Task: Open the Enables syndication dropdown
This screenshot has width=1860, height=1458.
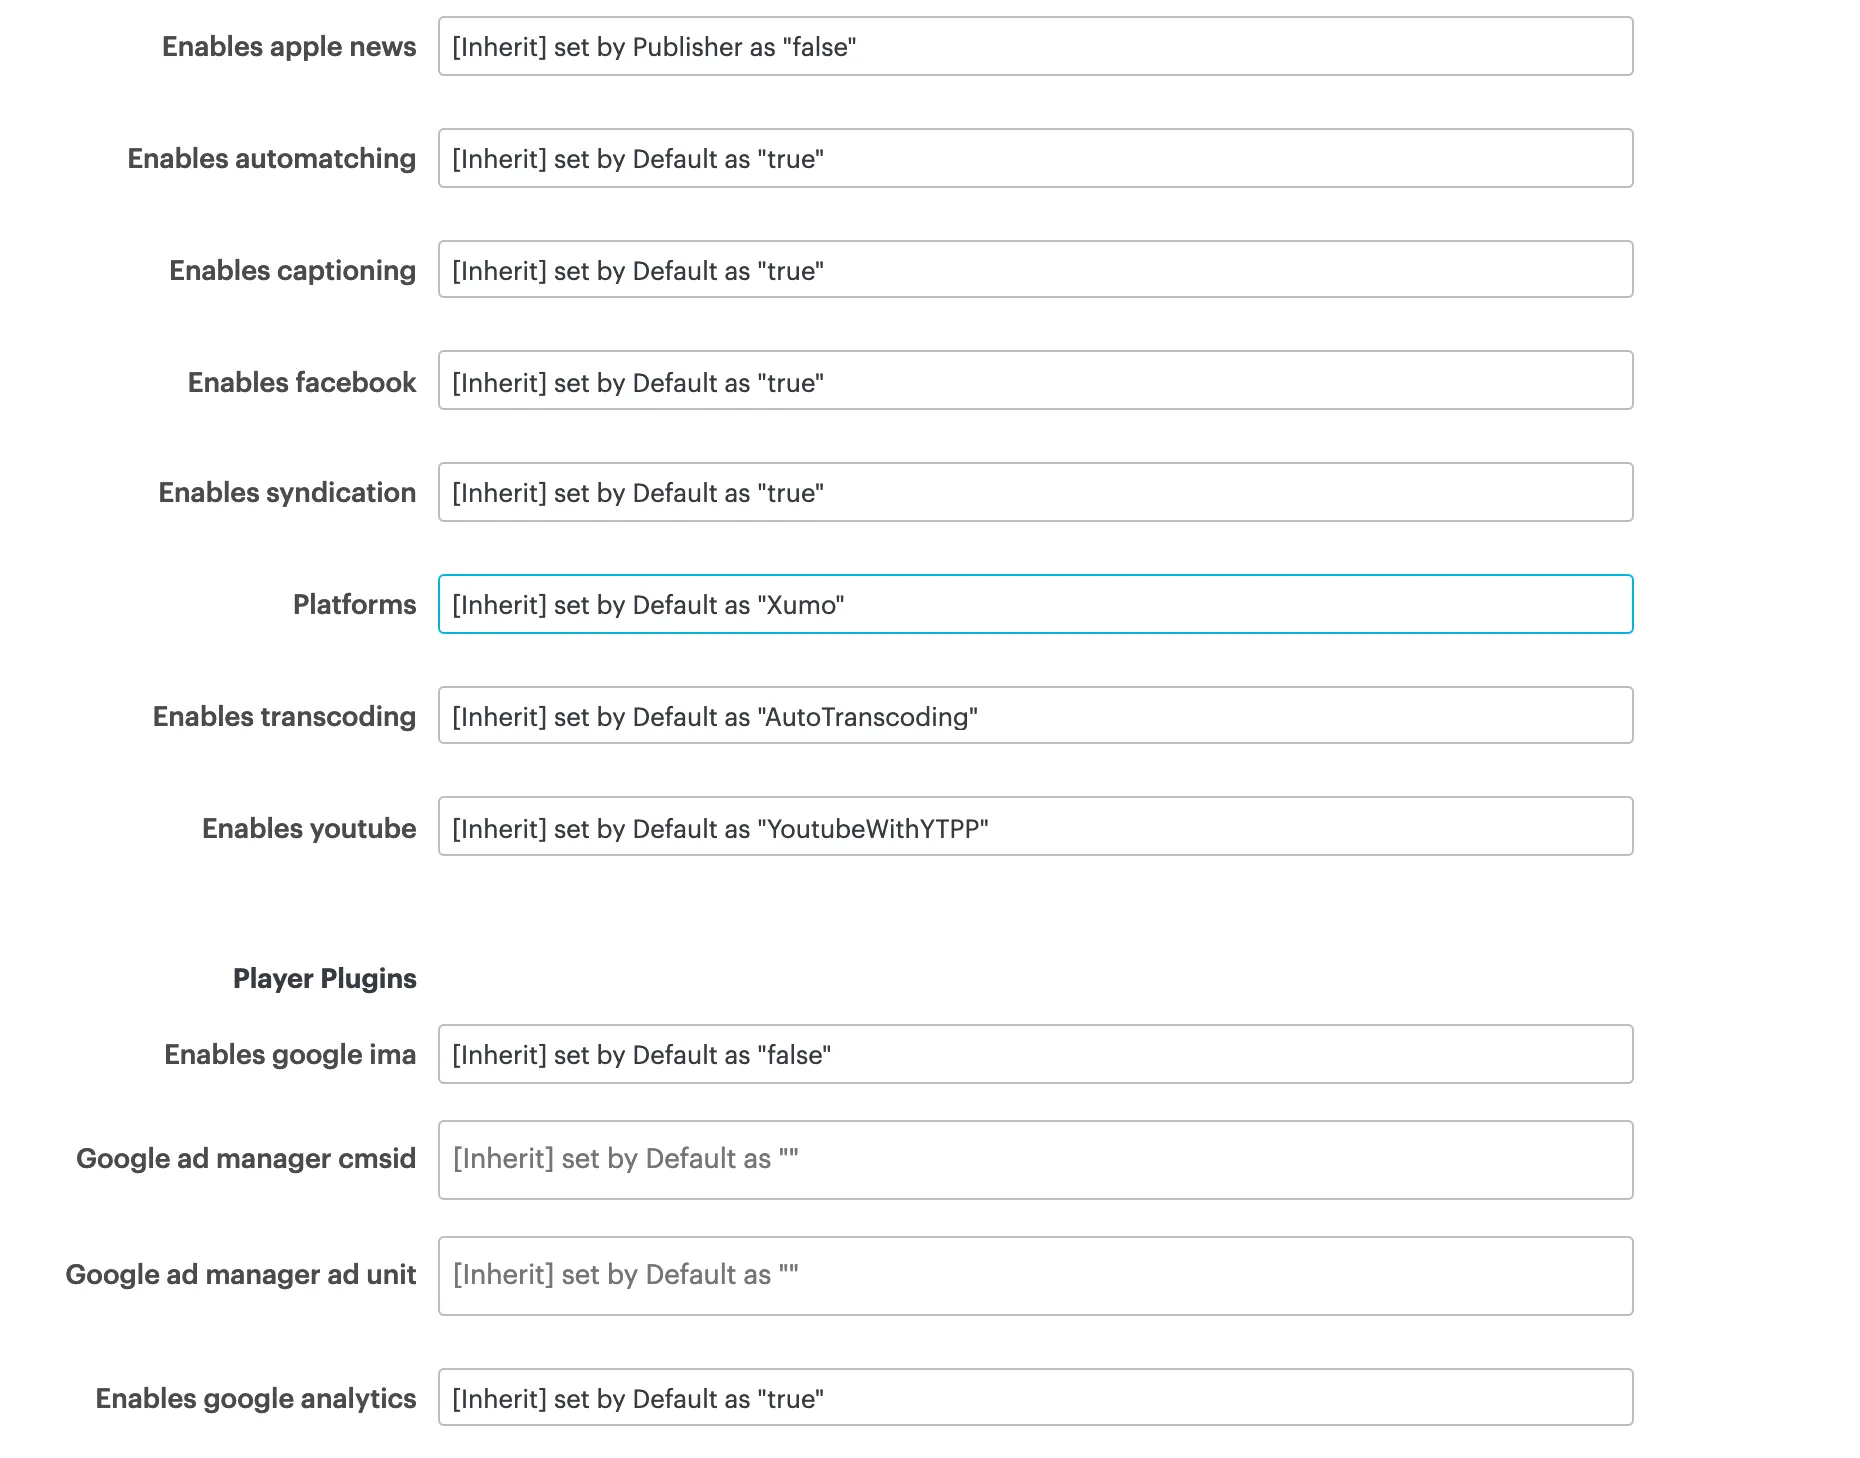Action: [x=1035, y=492]
